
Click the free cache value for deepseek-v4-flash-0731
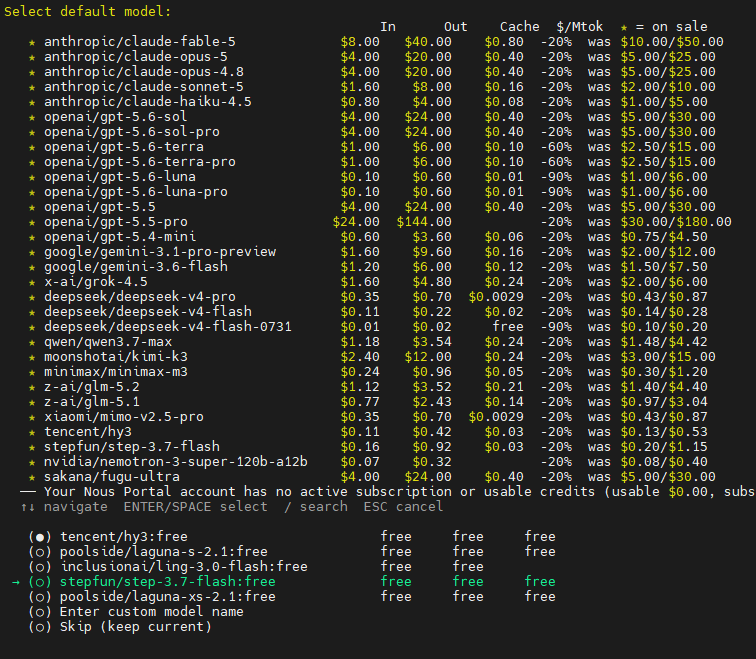point(508,326)
